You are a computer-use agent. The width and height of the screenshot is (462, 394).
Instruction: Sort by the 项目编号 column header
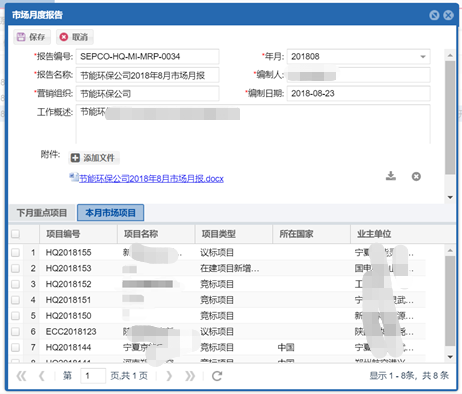tap(78, 234)
